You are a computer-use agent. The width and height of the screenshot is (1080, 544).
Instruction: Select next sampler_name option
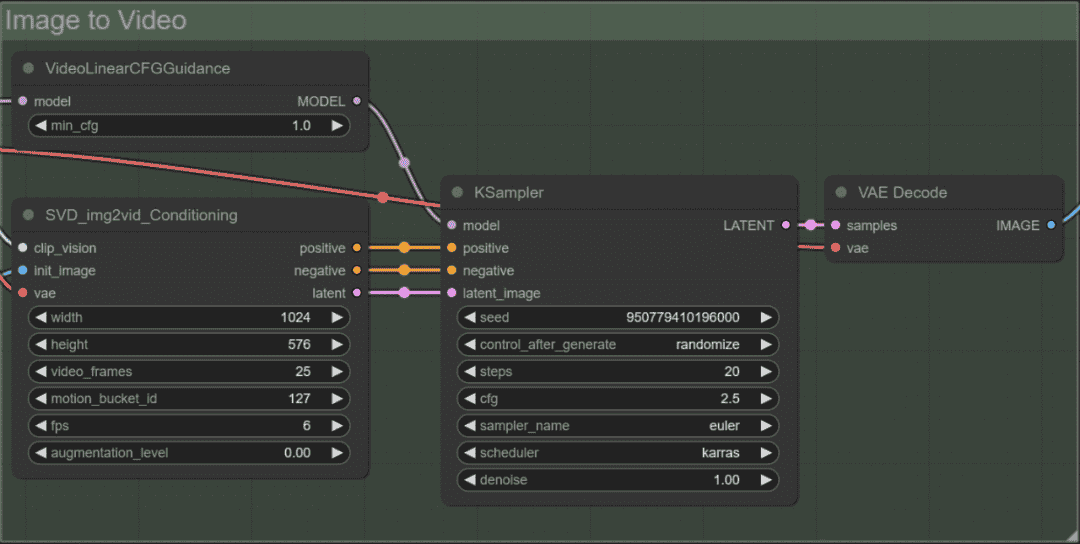(x=766, y=426)
